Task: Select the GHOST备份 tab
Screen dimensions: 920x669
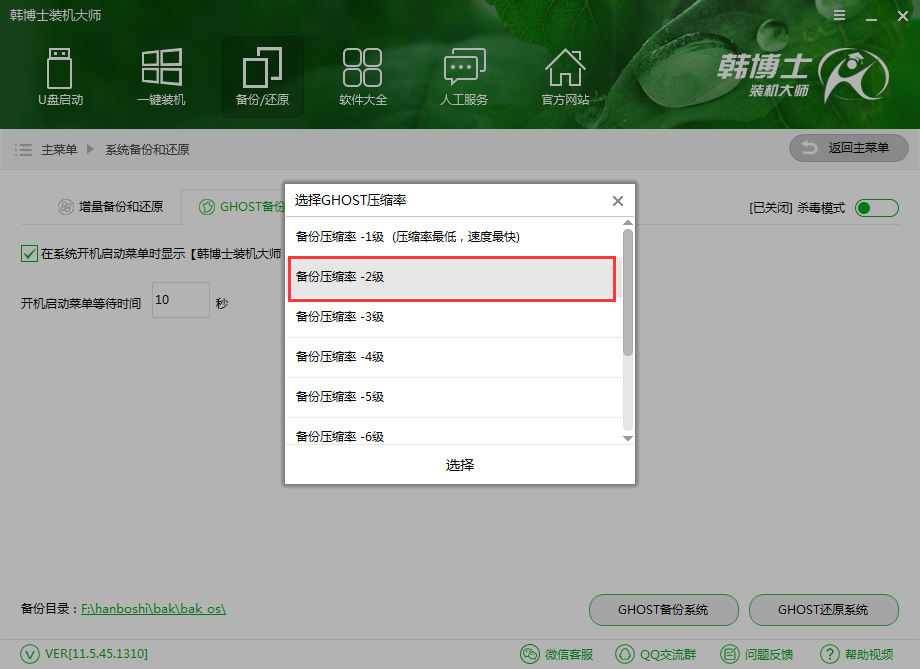Action: click(x=243, y=206)
